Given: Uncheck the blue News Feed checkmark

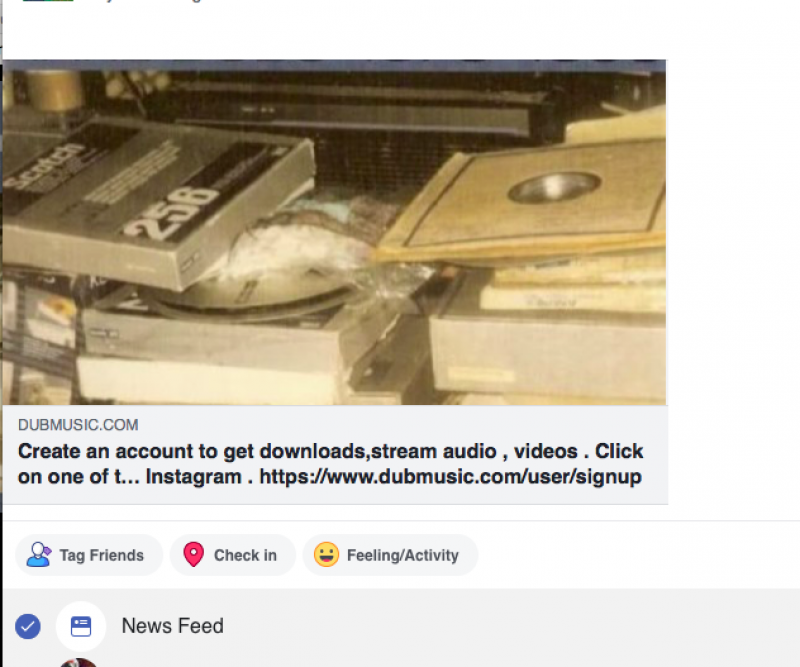Looking at the screenshot, I should pos(28,626).
